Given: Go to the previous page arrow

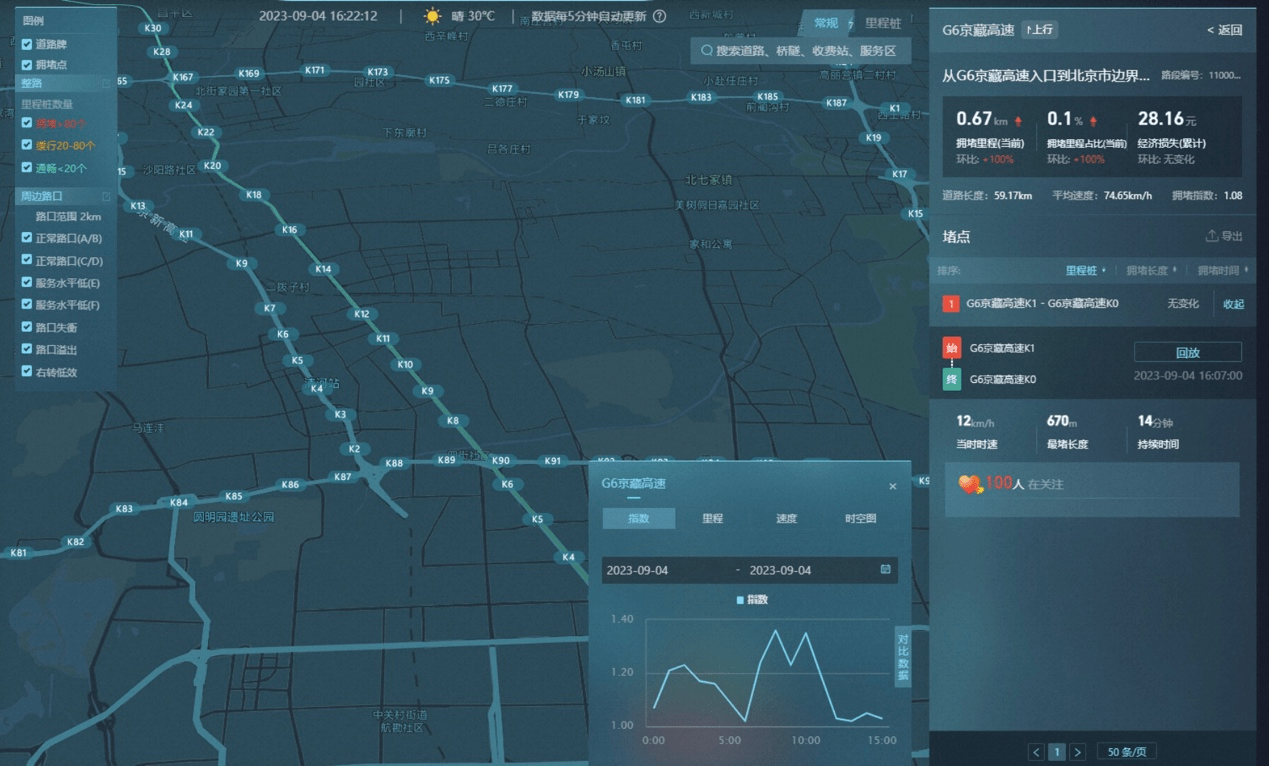Looking at the screenshot, I should click(1036, 752).
